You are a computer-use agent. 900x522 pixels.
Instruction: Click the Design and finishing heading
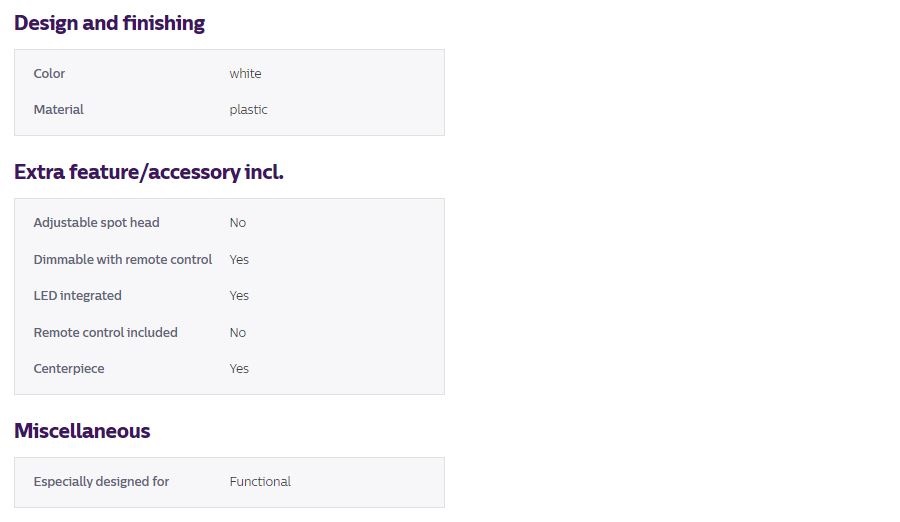click(109, 24)
